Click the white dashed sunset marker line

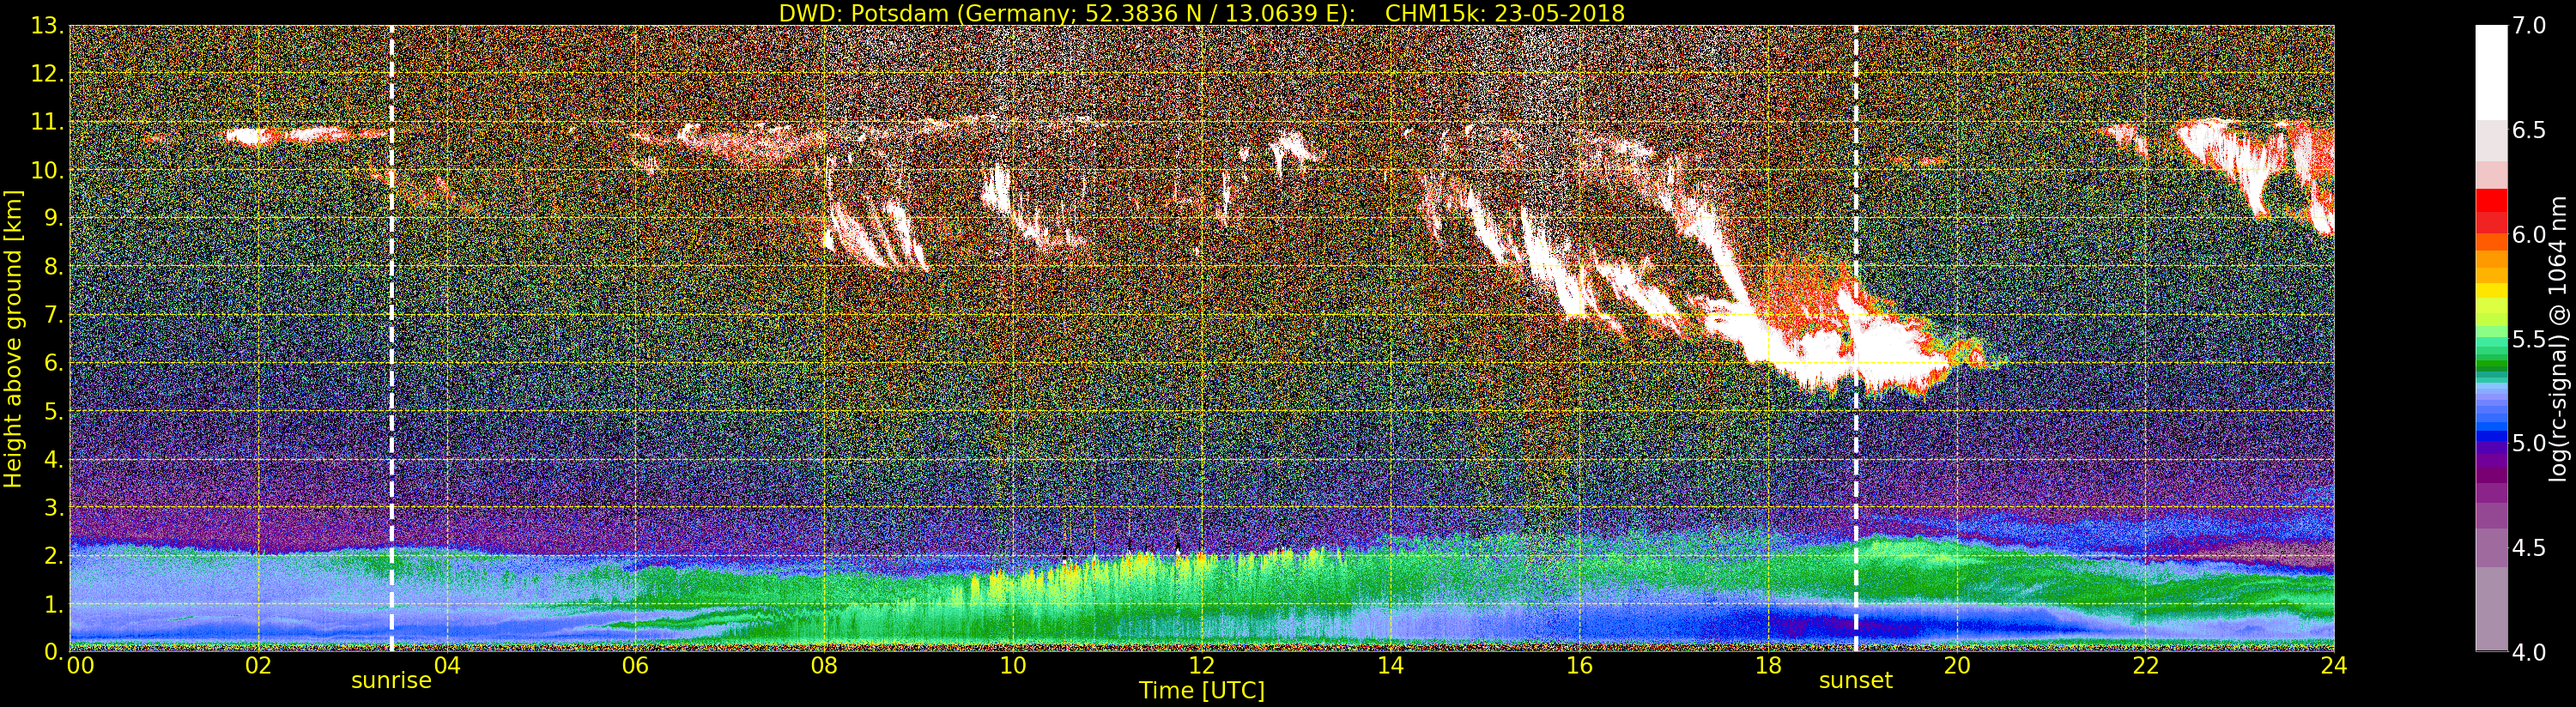tap(1856, 338)
